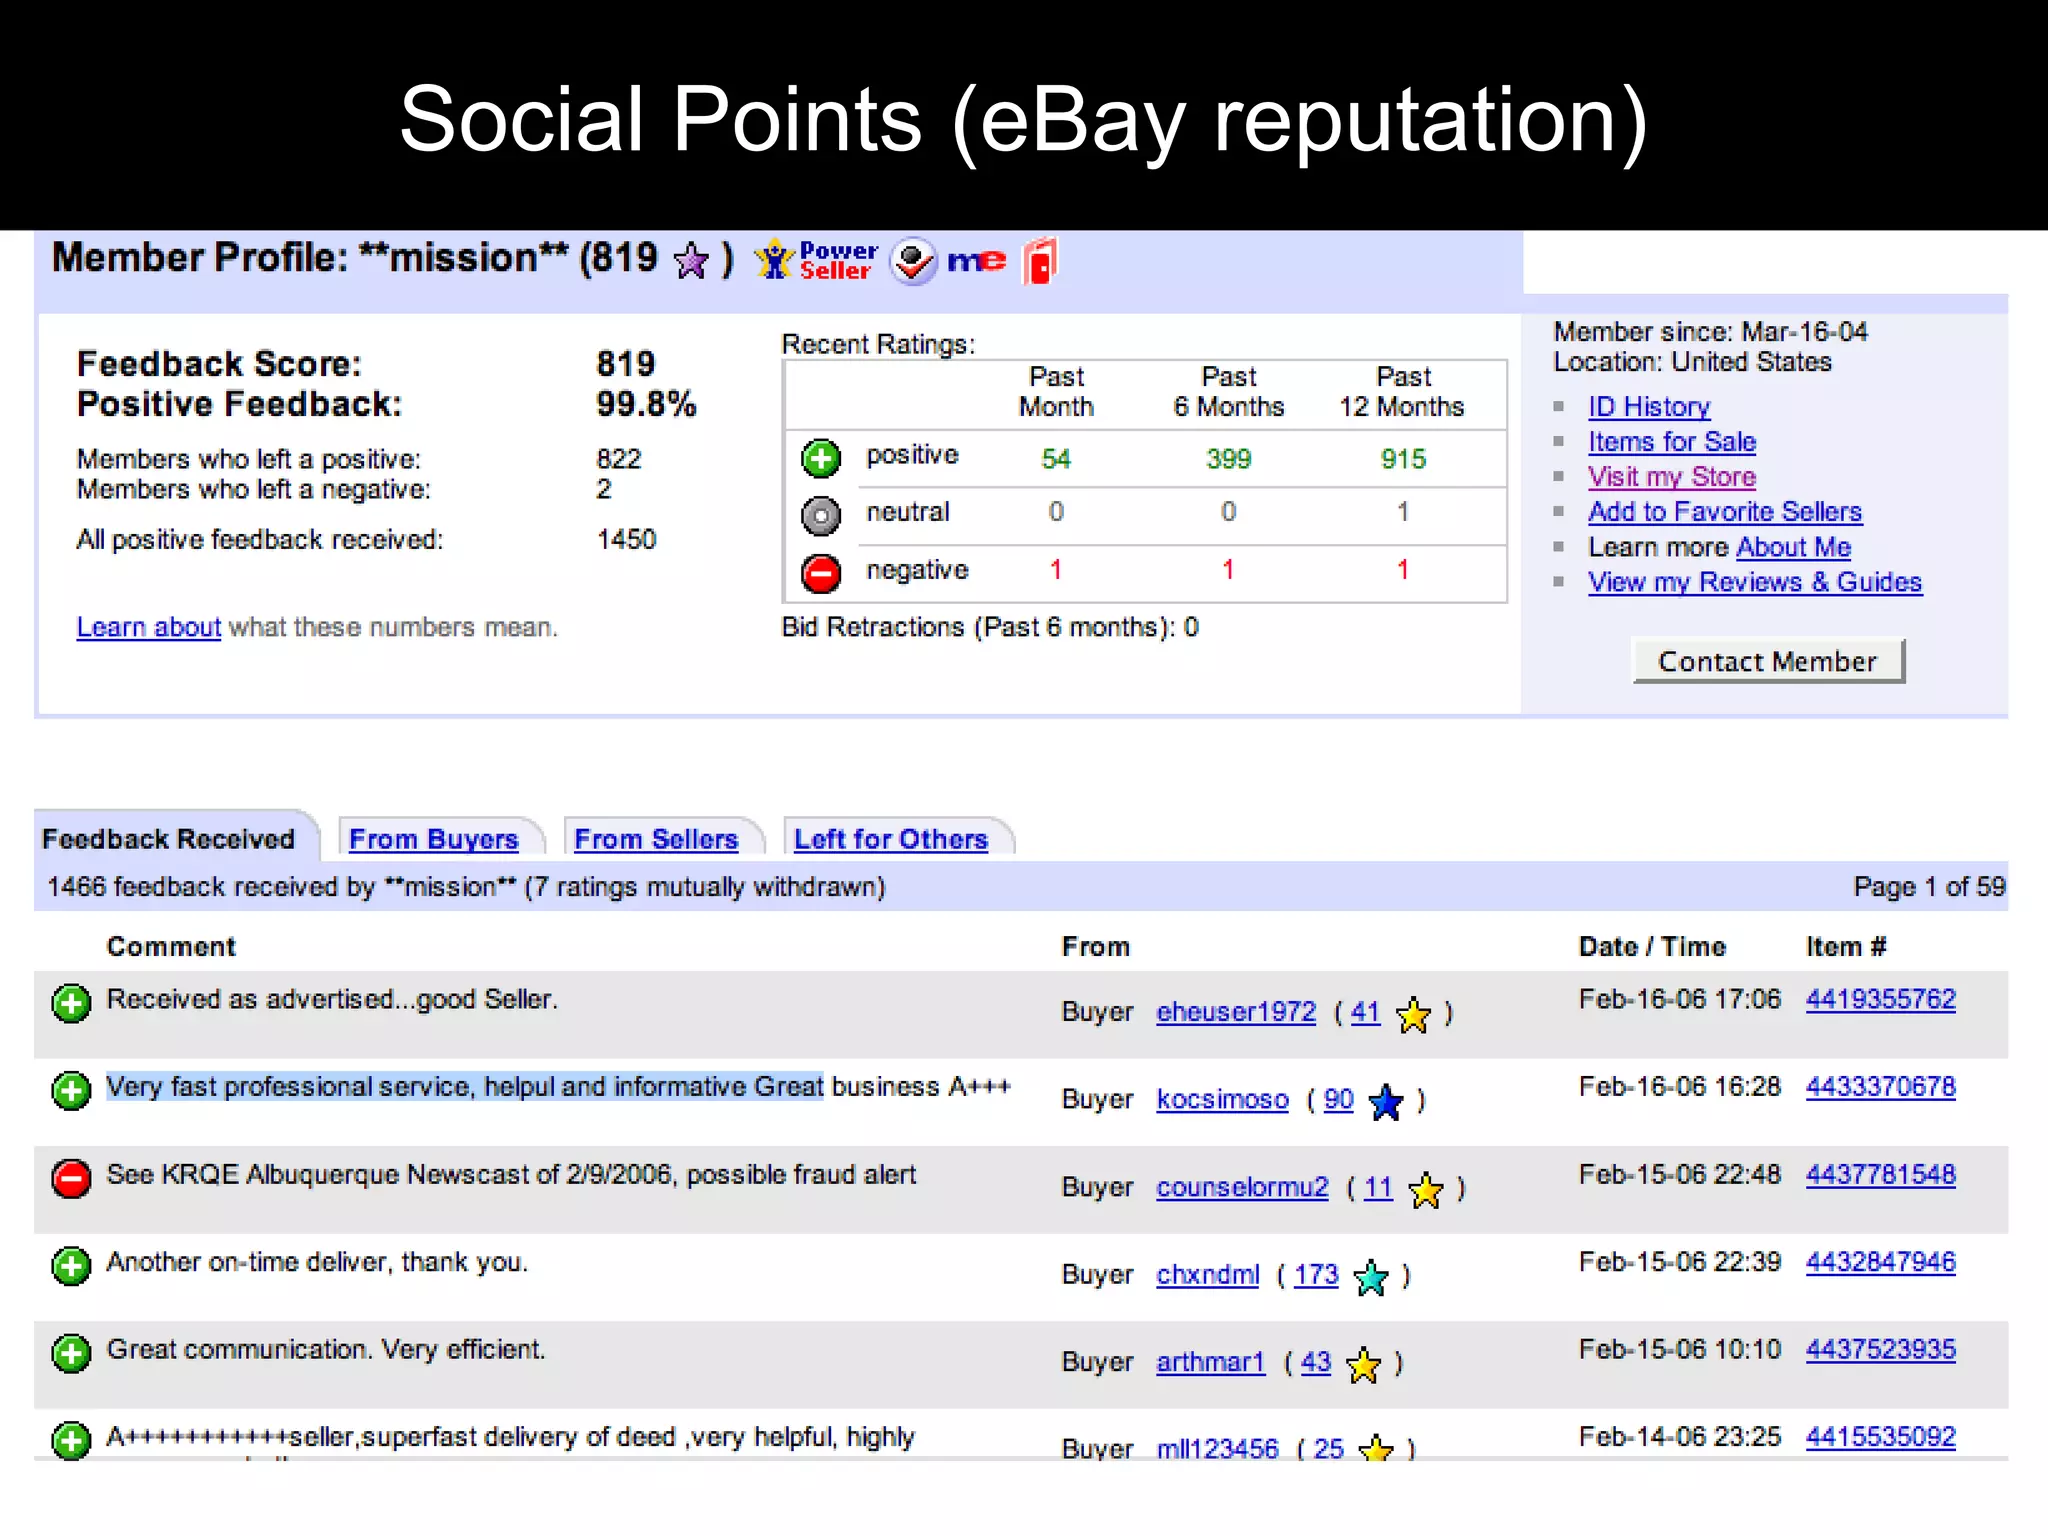
Task: Click red negative icon in Recent Ratings
Action: [x=821, y=573]
